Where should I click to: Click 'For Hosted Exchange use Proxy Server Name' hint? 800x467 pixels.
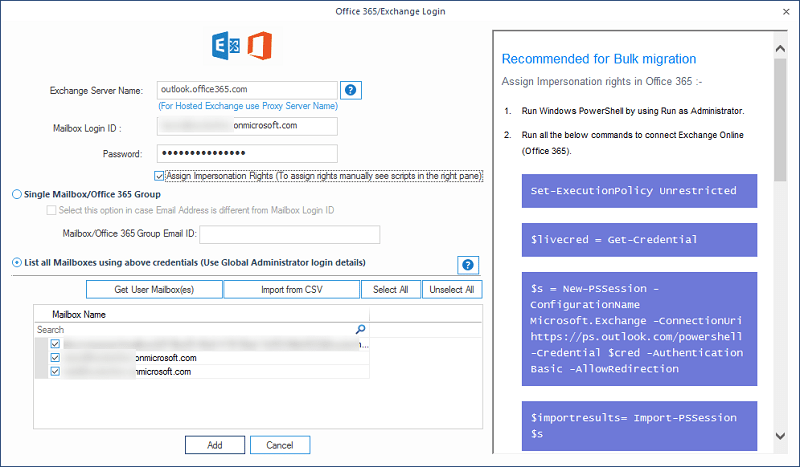[248, 106]
